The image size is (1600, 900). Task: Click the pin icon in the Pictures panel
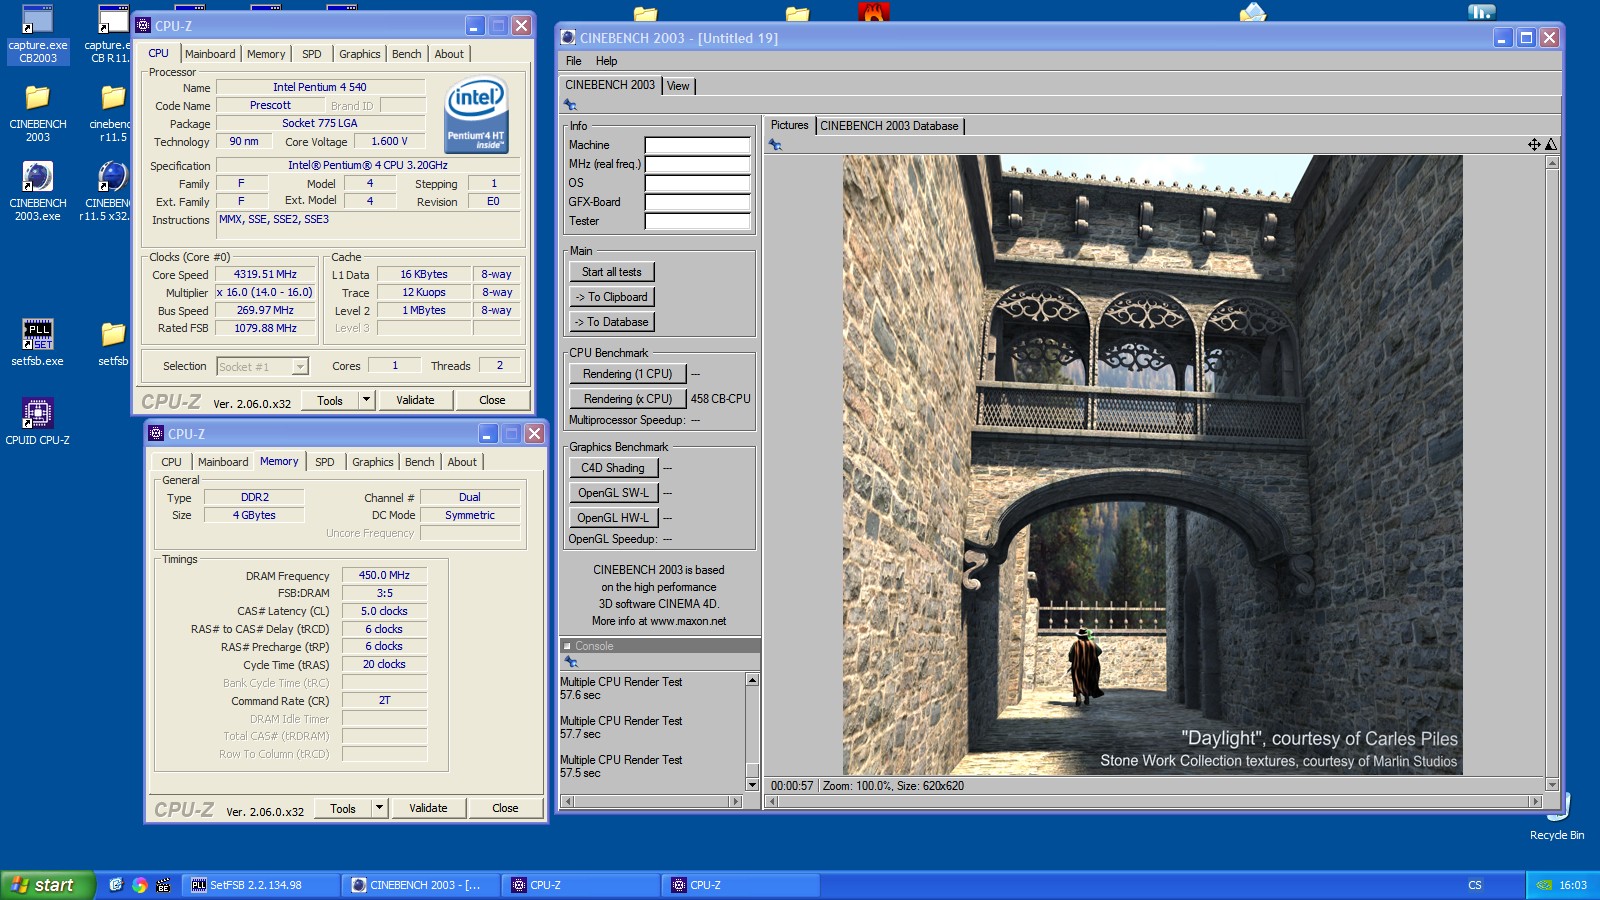[775, 145]
